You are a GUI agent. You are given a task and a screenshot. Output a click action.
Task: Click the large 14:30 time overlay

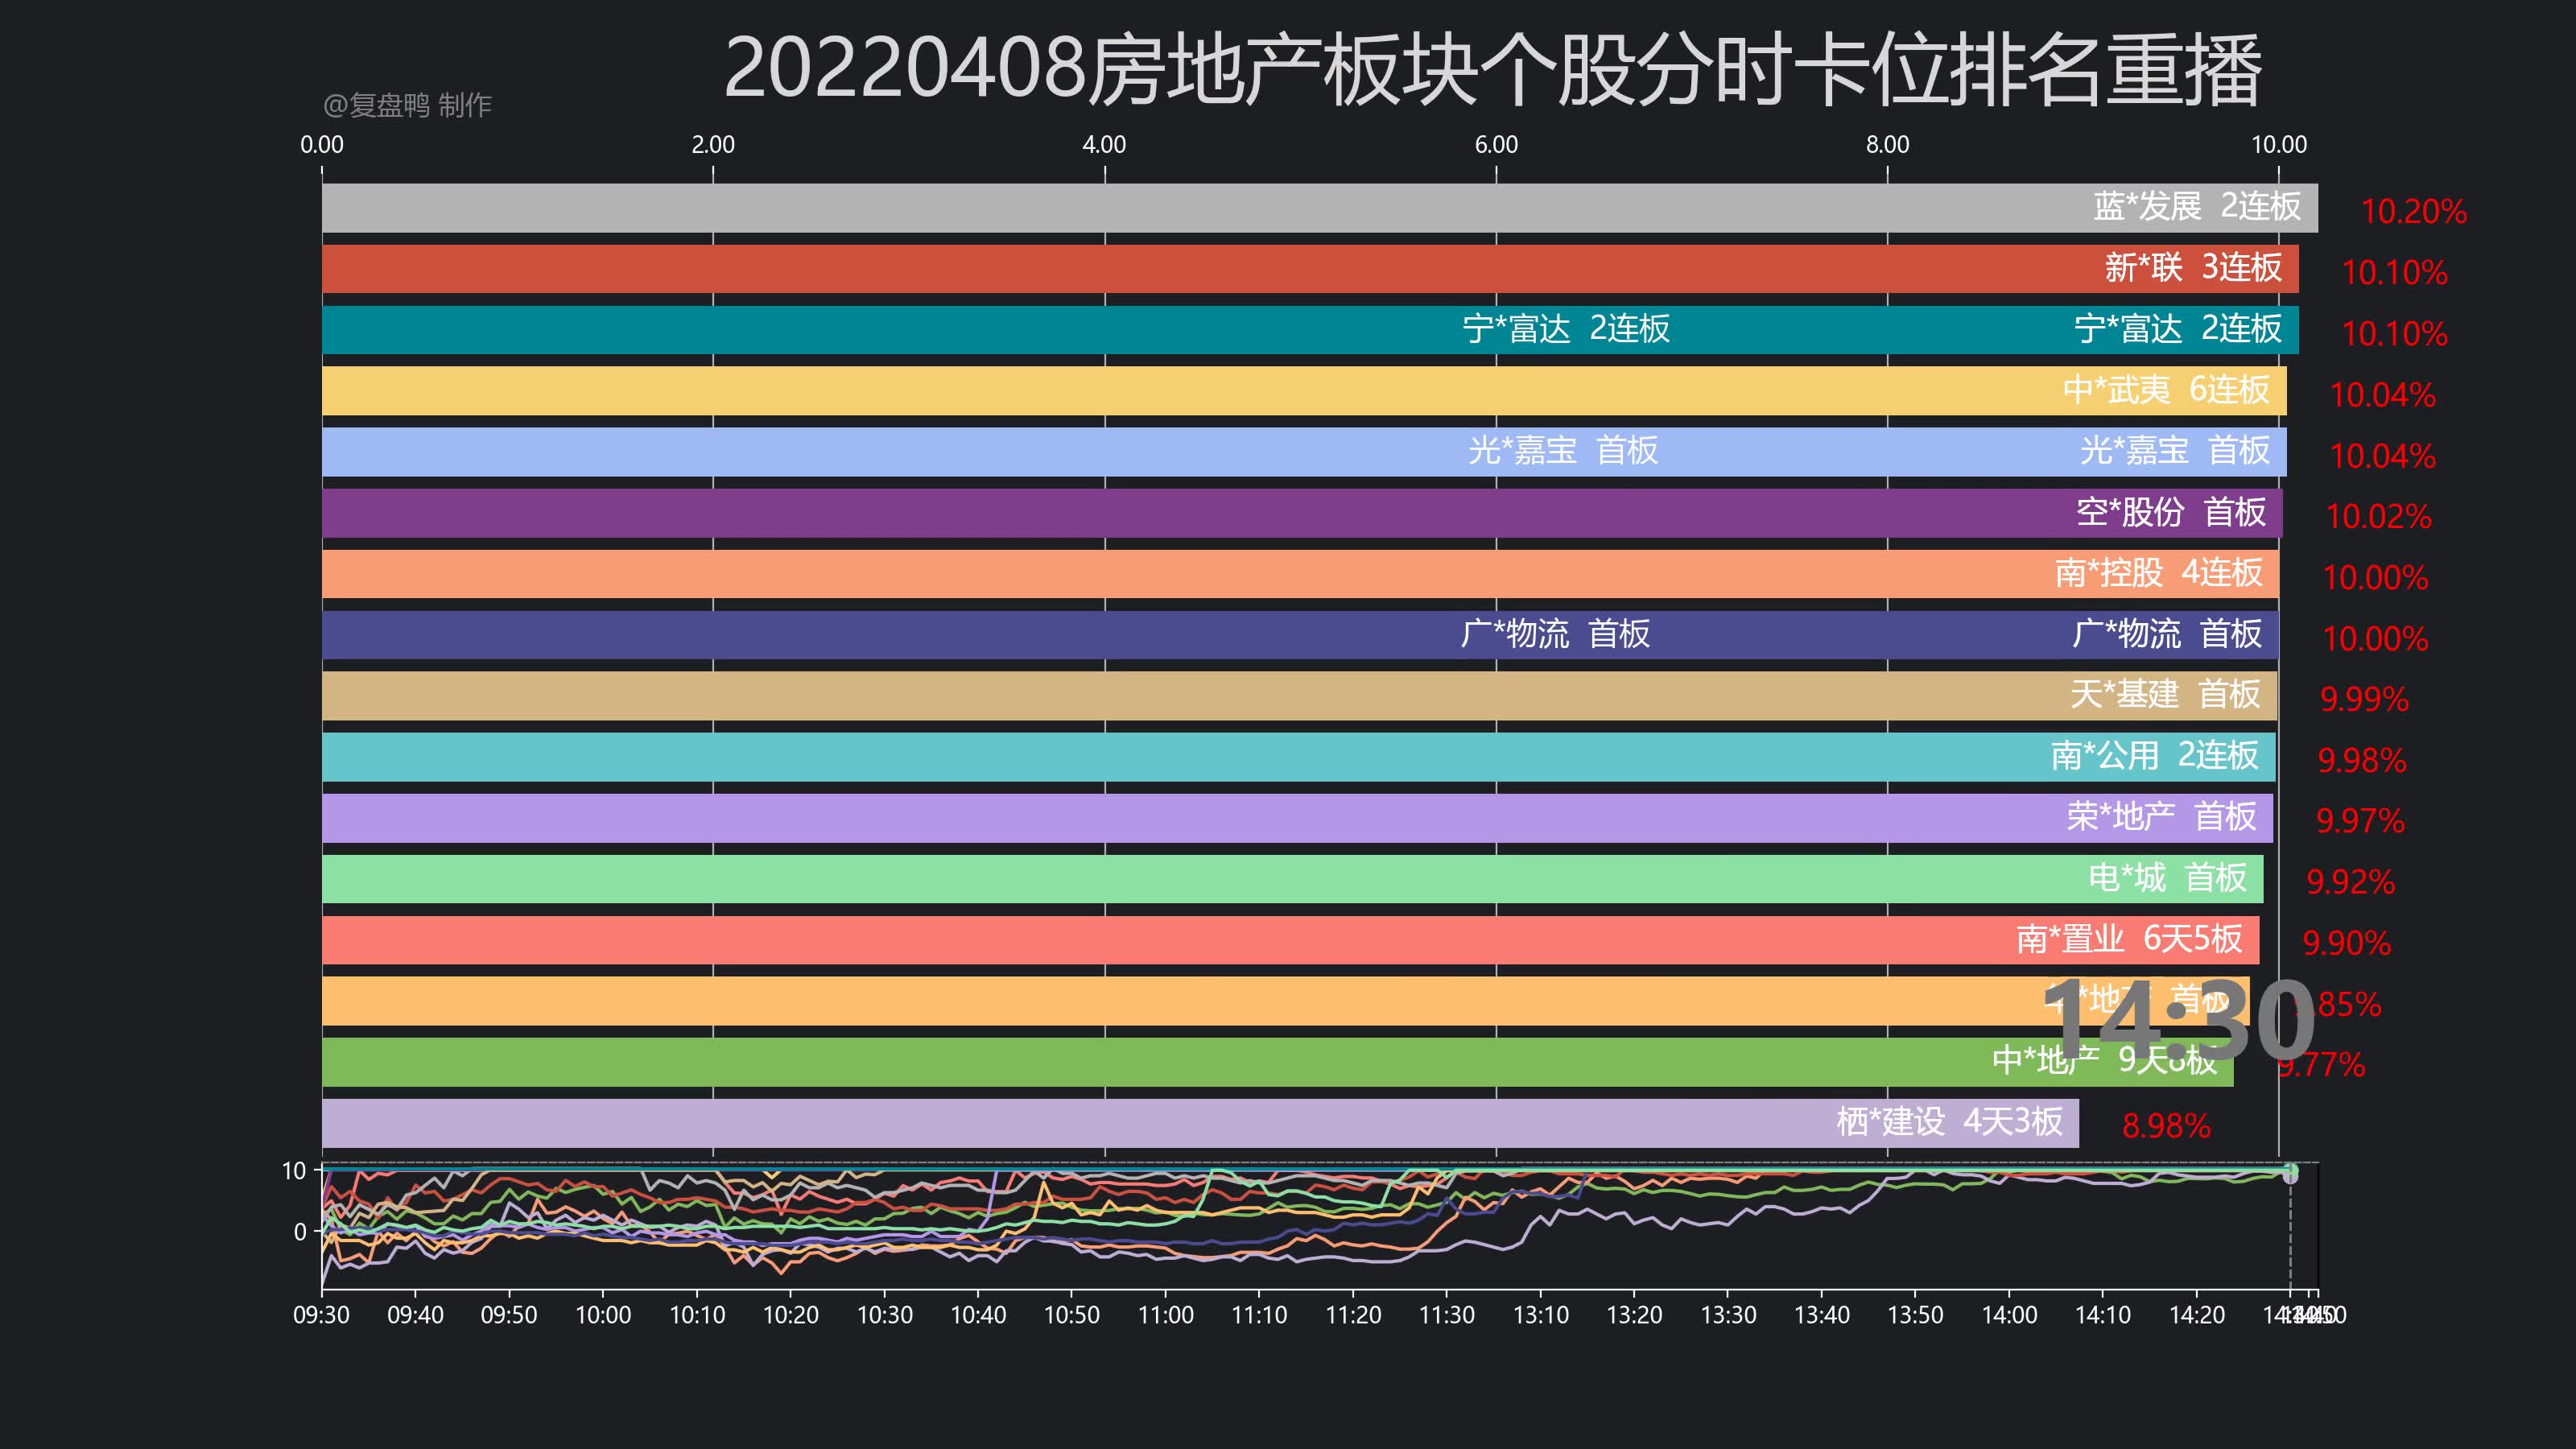[2179, 1021]
